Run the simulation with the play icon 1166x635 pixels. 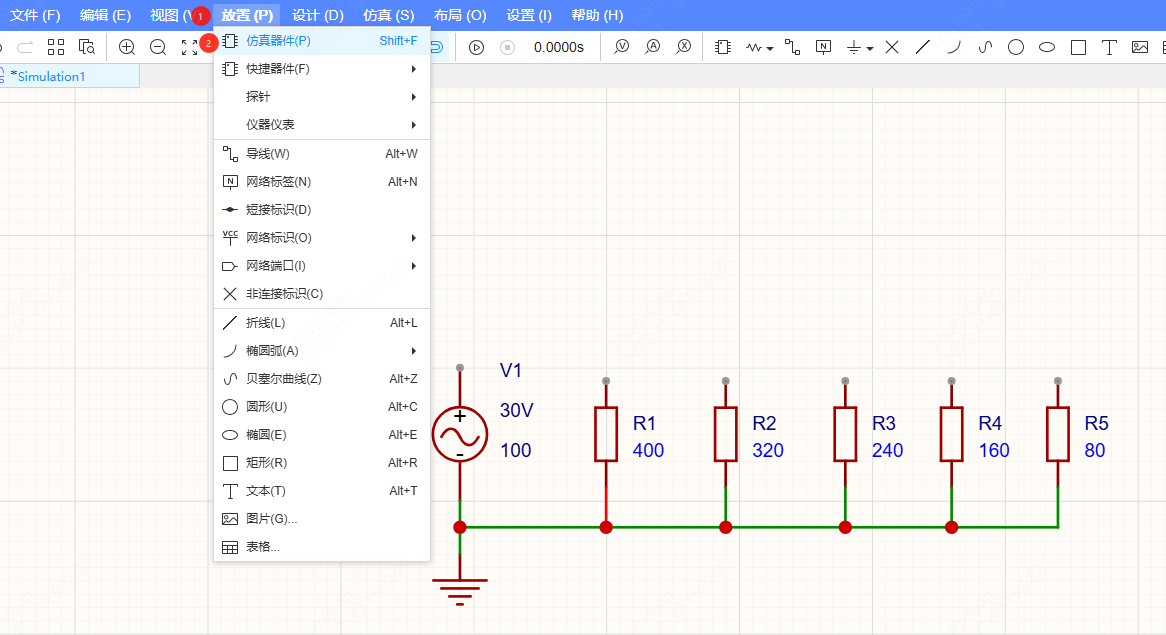(477, 46)
